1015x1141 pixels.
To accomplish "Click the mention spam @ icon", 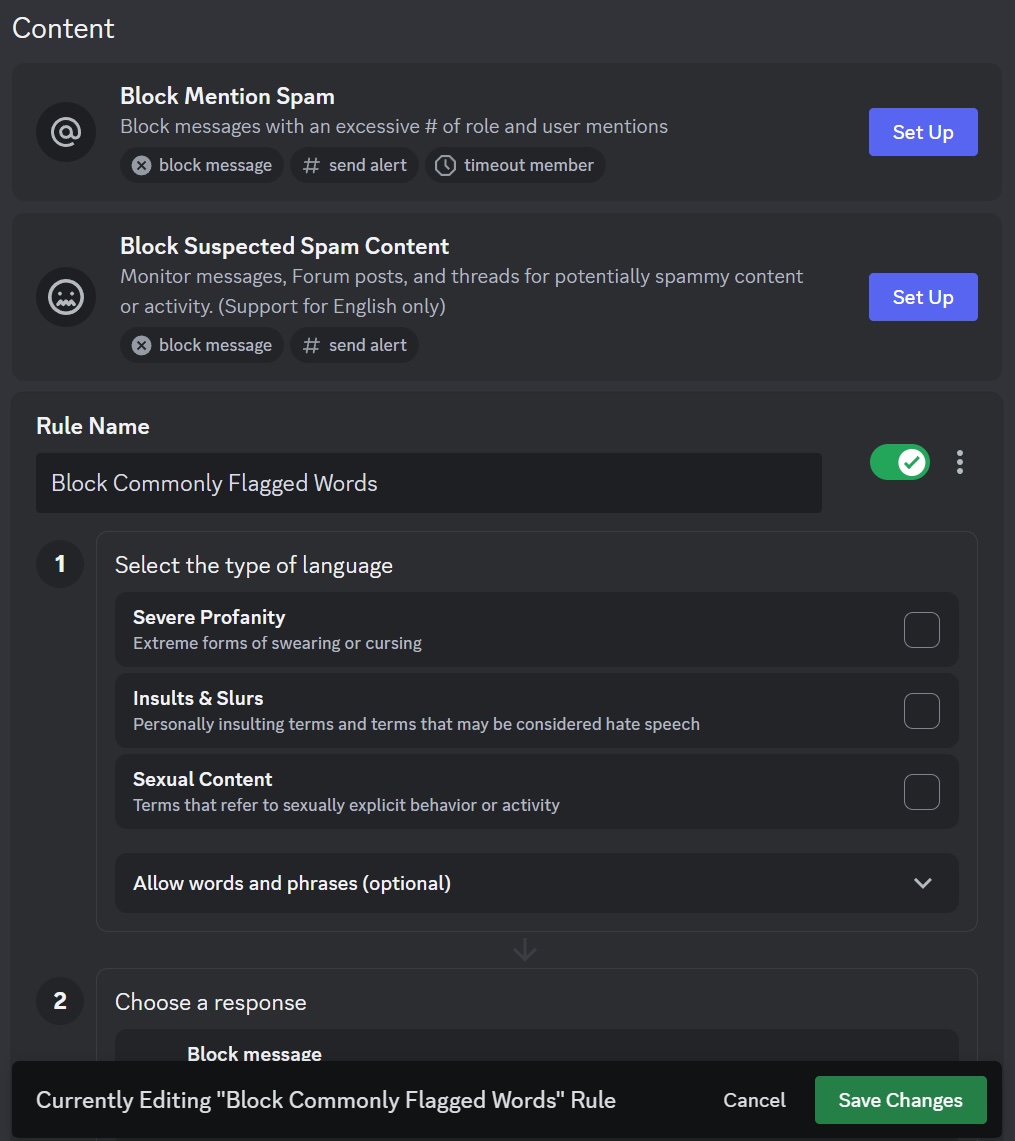I will [x=65, y=131].
